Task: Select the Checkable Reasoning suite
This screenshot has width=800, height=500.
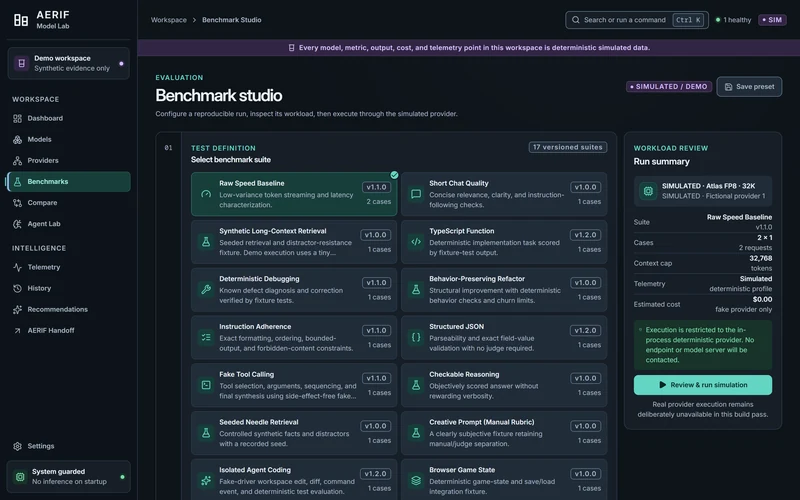Action: [504, 385]
